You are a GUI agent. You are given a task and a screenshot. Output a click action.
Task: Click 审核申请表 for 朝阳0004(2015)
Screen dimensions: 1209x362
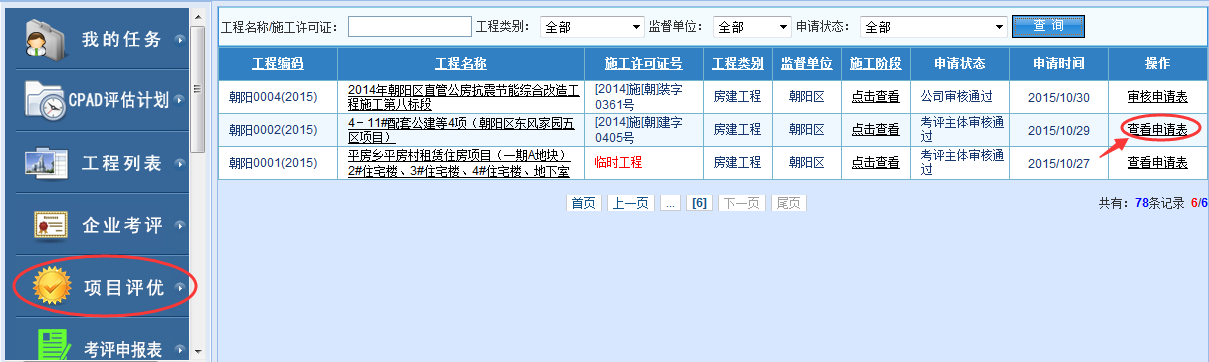click(x=1157, y=97)
